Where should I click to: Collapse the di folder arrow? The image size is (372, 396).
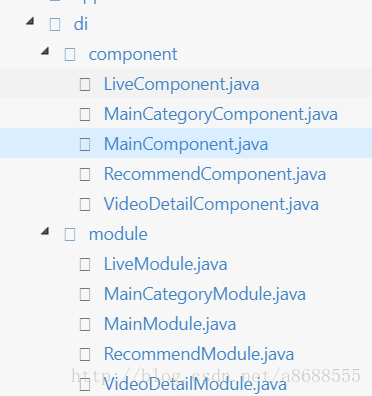tap(30, 21)
